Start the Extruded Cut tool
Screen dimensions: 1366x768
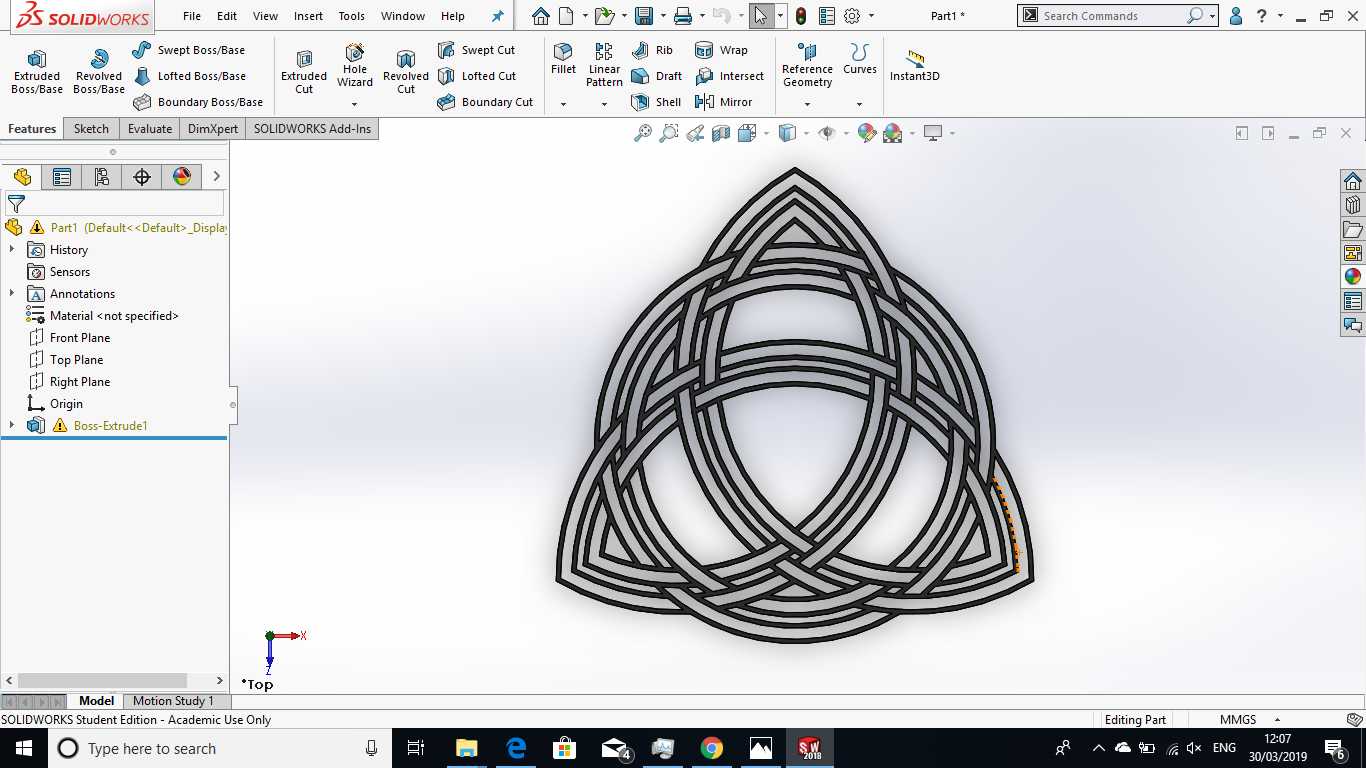pyautogui.click(x=304, y=72)
